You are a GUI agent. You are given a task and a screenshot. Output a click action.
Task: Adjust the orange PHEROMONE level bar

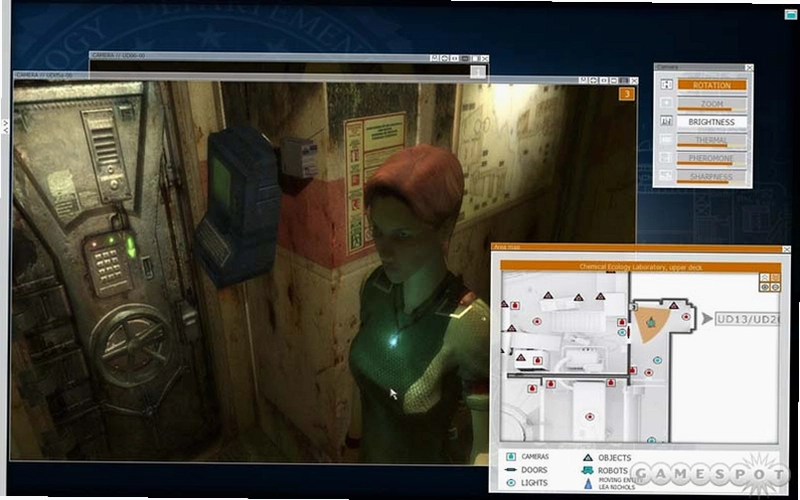click(704, 164)
